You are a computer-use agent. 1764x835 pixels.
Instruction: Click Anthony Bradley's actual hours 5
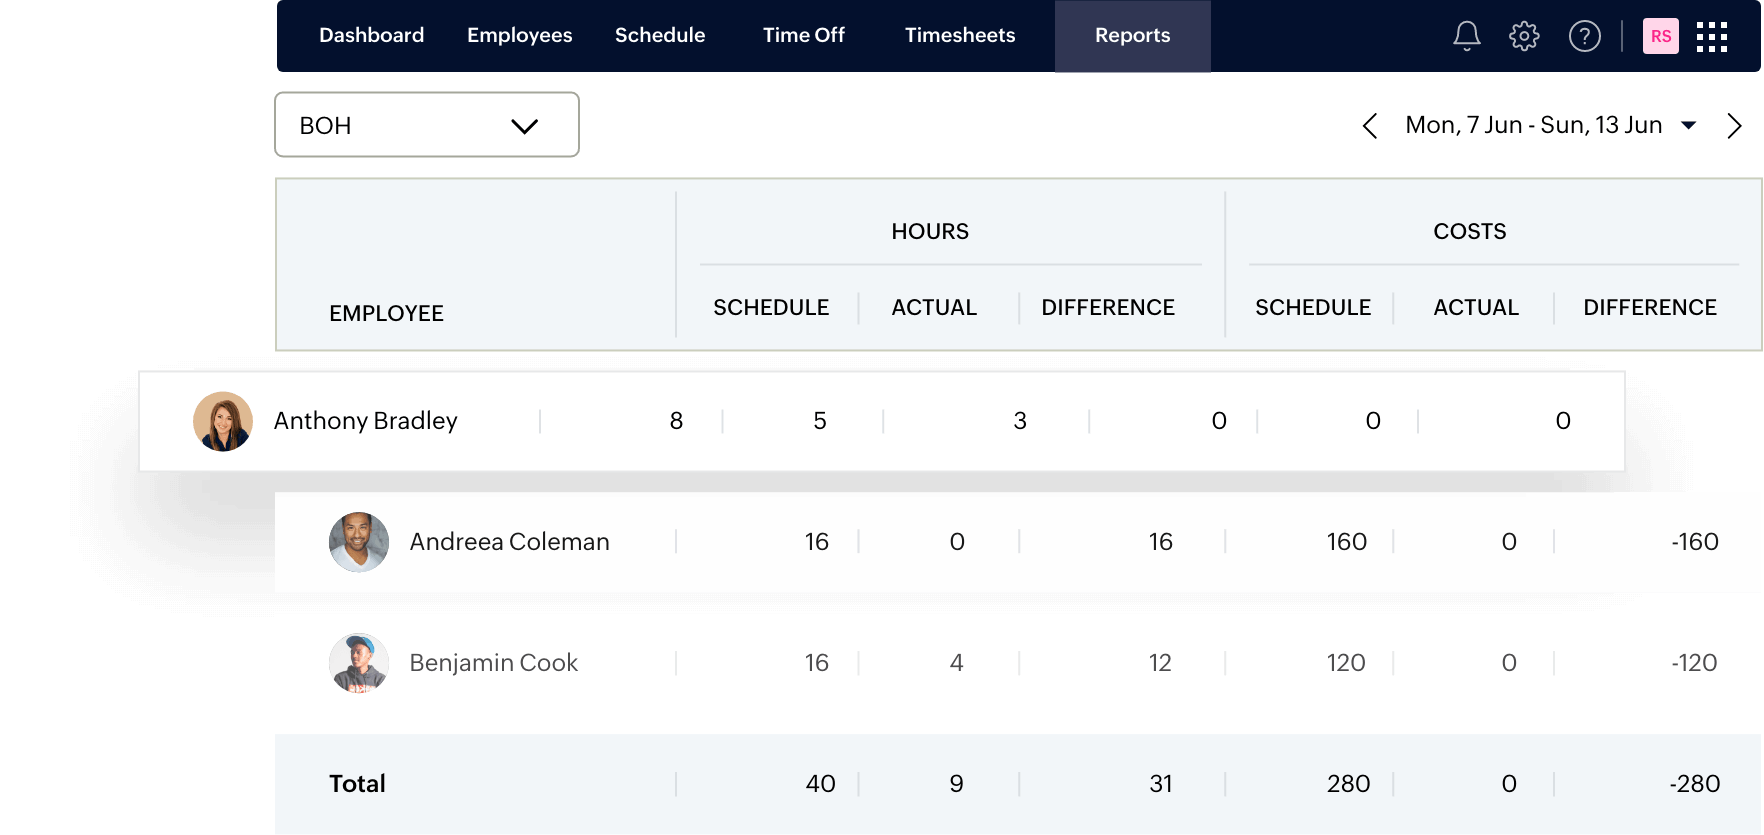click(x=820, y=421)
